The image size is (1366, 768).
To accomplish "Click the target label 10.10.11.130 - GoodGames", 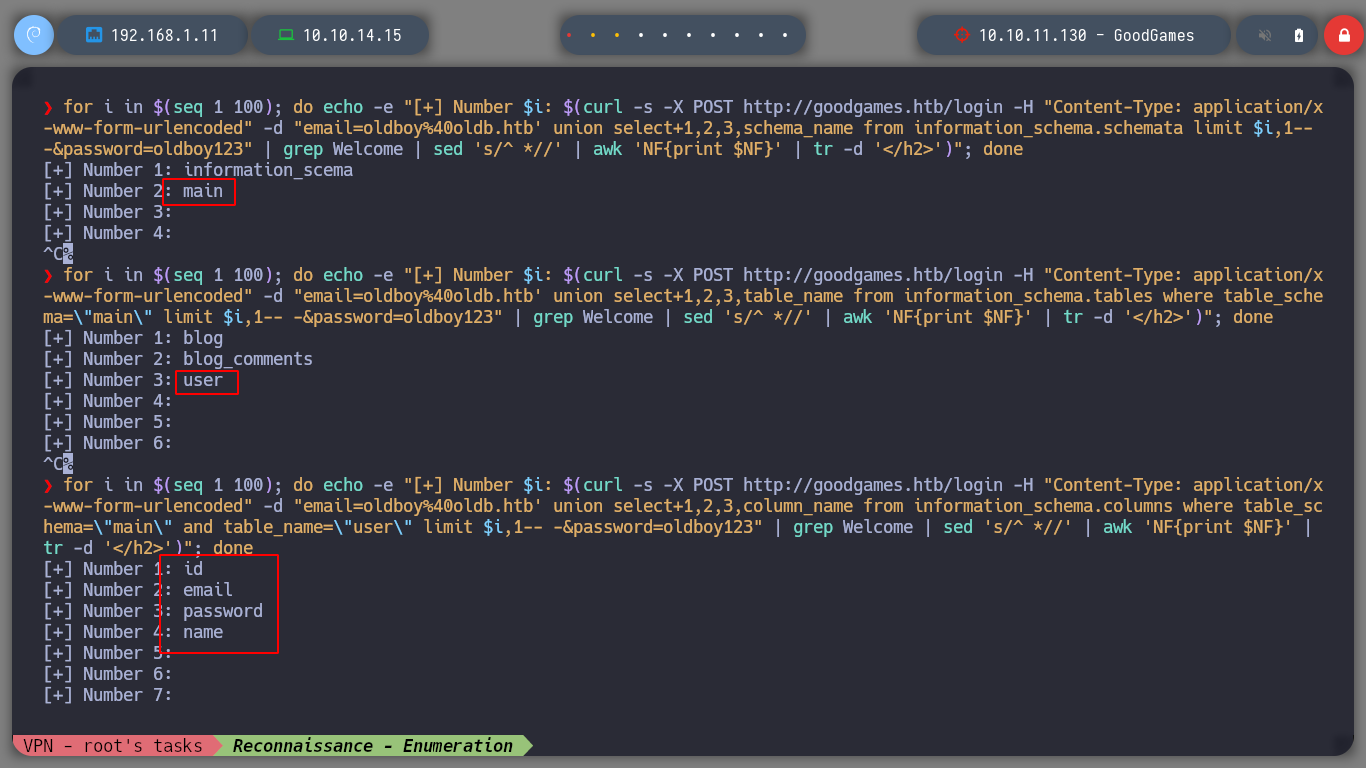I will tap(1086, 35).
